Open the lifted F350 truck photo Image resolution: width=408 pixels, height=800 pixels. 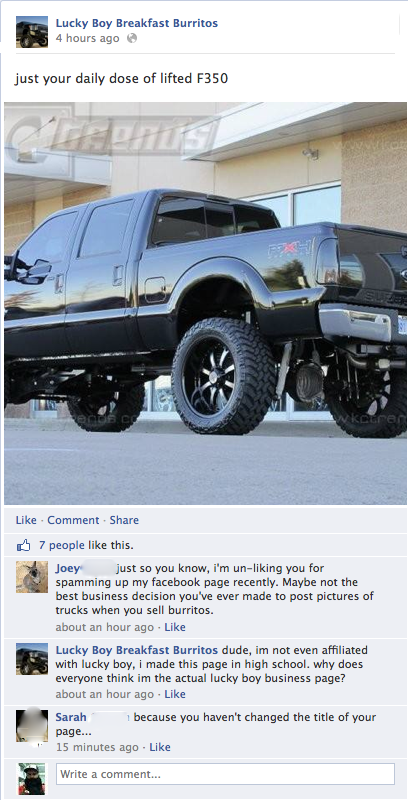point(206,303)
